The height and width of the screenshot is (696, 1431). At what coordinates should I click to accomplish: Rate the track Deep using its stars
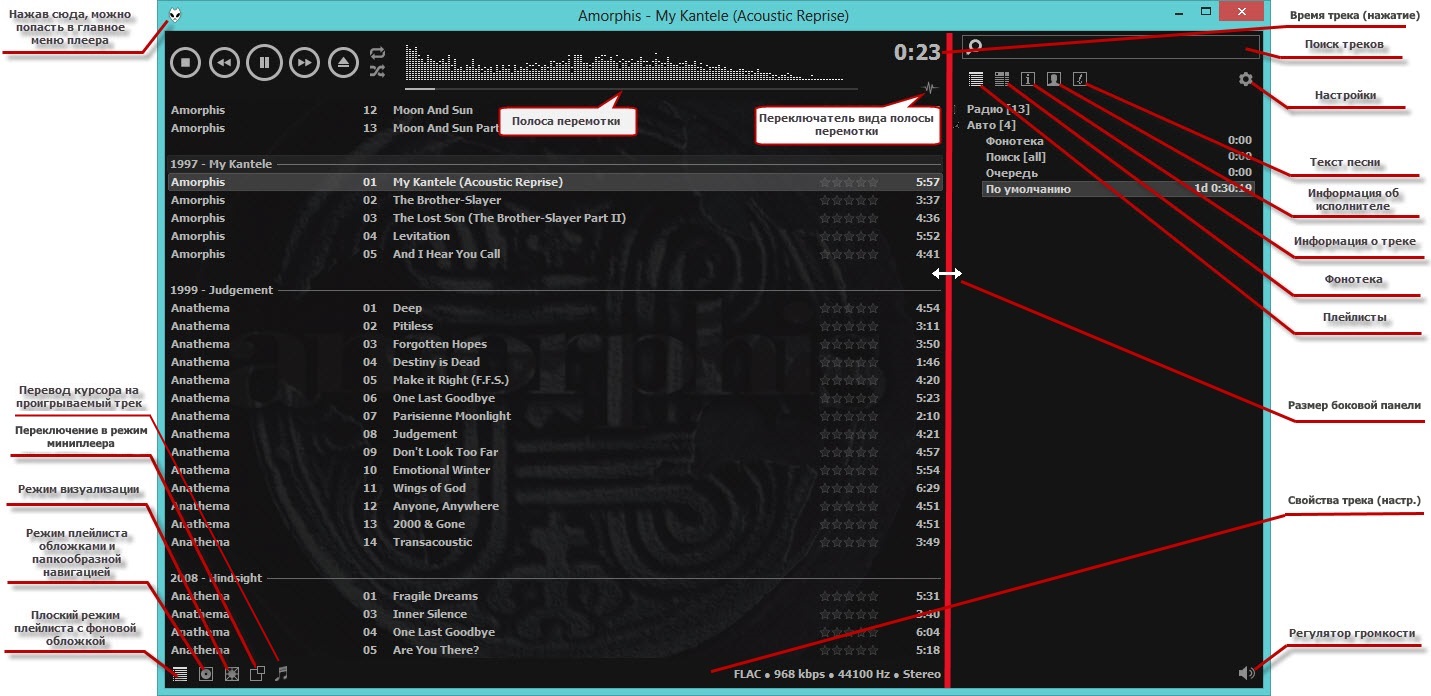pyautogui.click(x=849, y=308)
